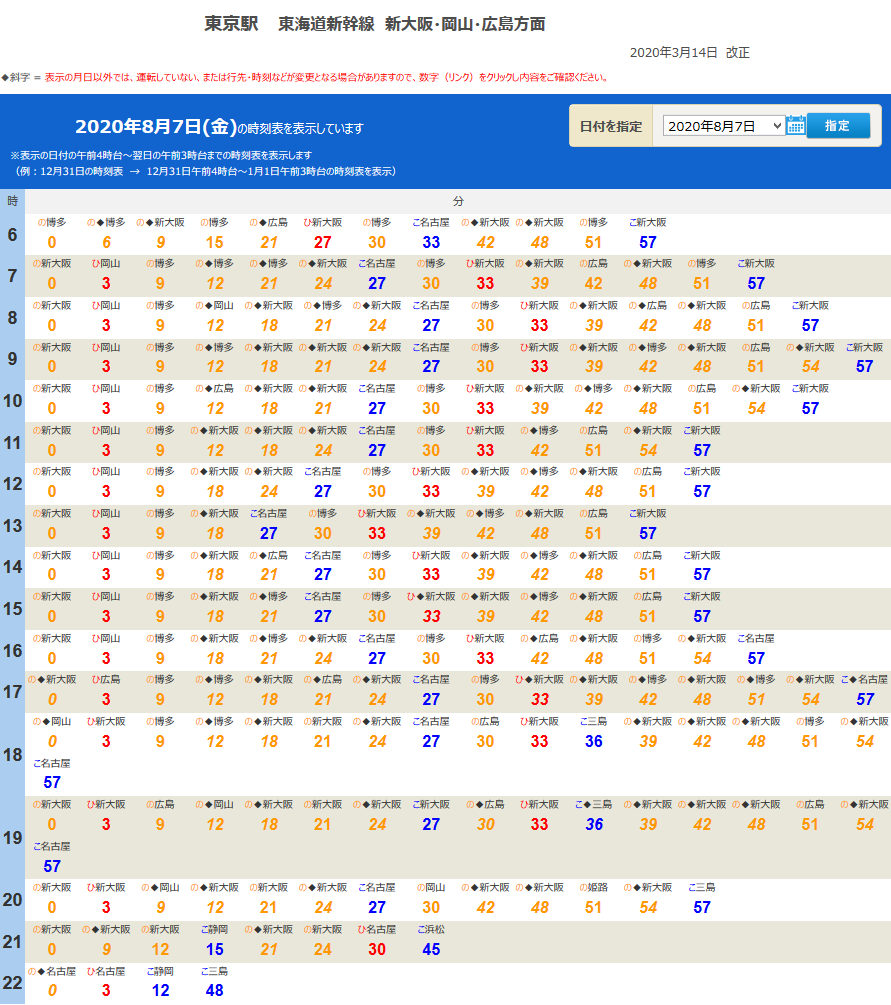Click the 20時51分 姫路 departure
Image resolution: width=891 pixels, height=1005 pixels.
click(594, 907)
